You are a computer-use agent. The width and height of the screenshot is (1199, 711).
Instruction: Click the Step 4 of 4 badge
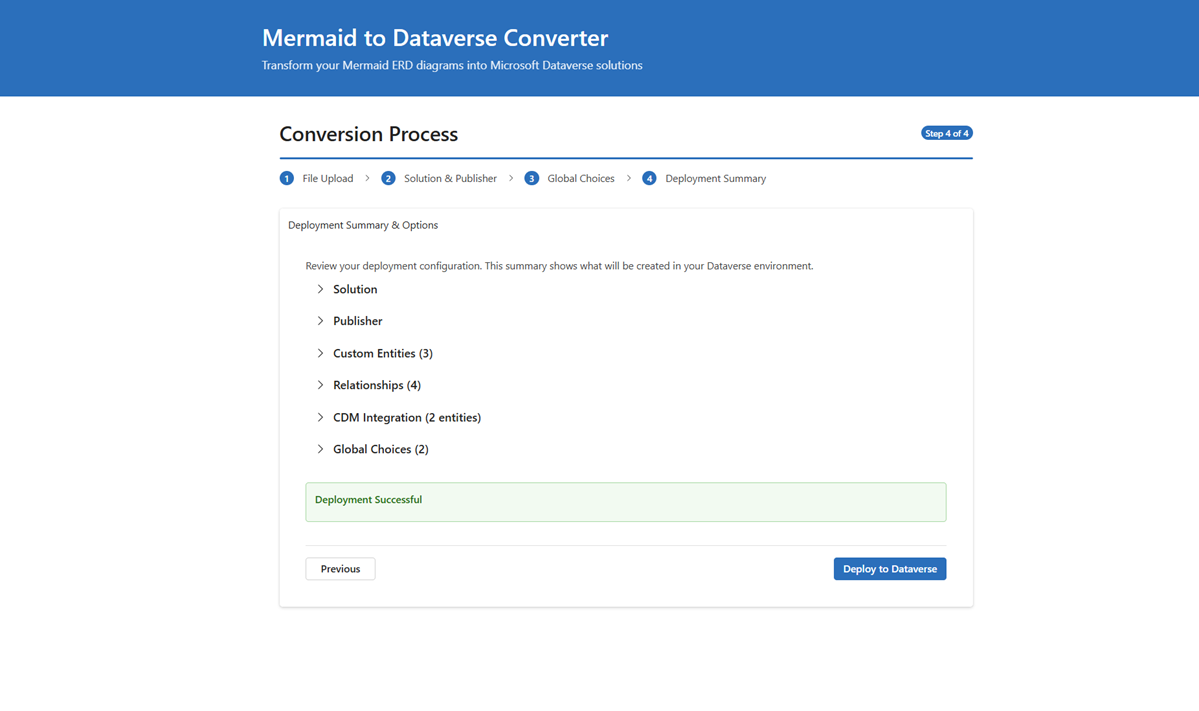pos(946,132)
